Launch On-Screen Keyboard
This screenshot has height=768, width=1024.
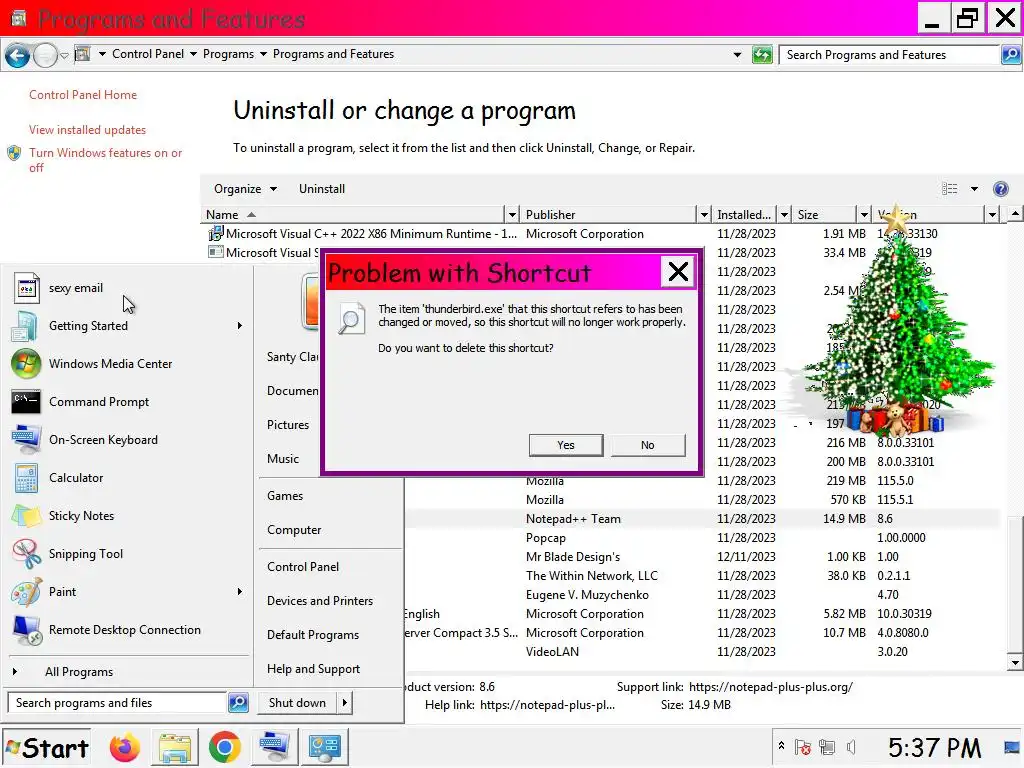103,440
